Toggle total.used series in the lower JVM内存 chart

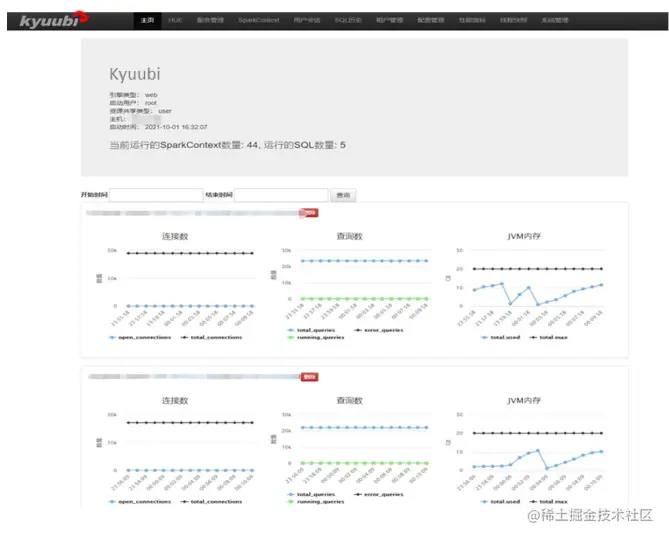click(x=500, y=502)
